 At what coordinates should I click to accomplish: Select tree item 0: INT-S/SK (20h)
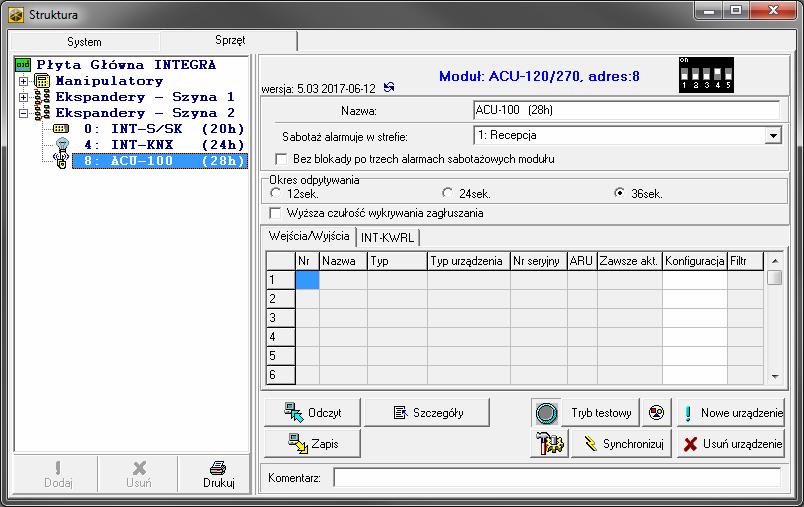tap(164, 129)
